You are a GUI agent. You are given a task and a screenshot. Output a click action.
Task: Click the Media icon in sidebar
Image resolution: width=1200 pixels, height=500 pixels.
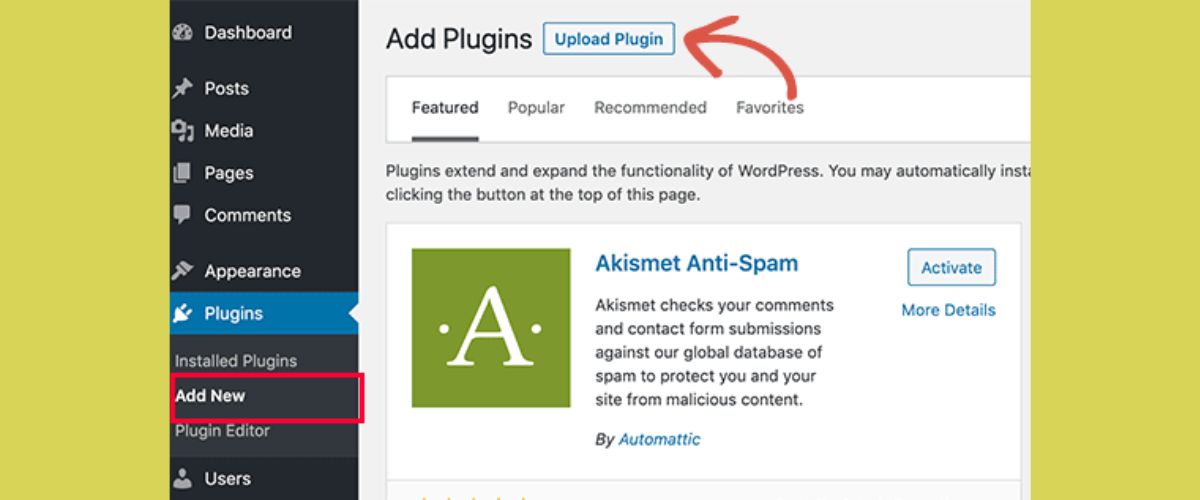click(x=182, y=131)
